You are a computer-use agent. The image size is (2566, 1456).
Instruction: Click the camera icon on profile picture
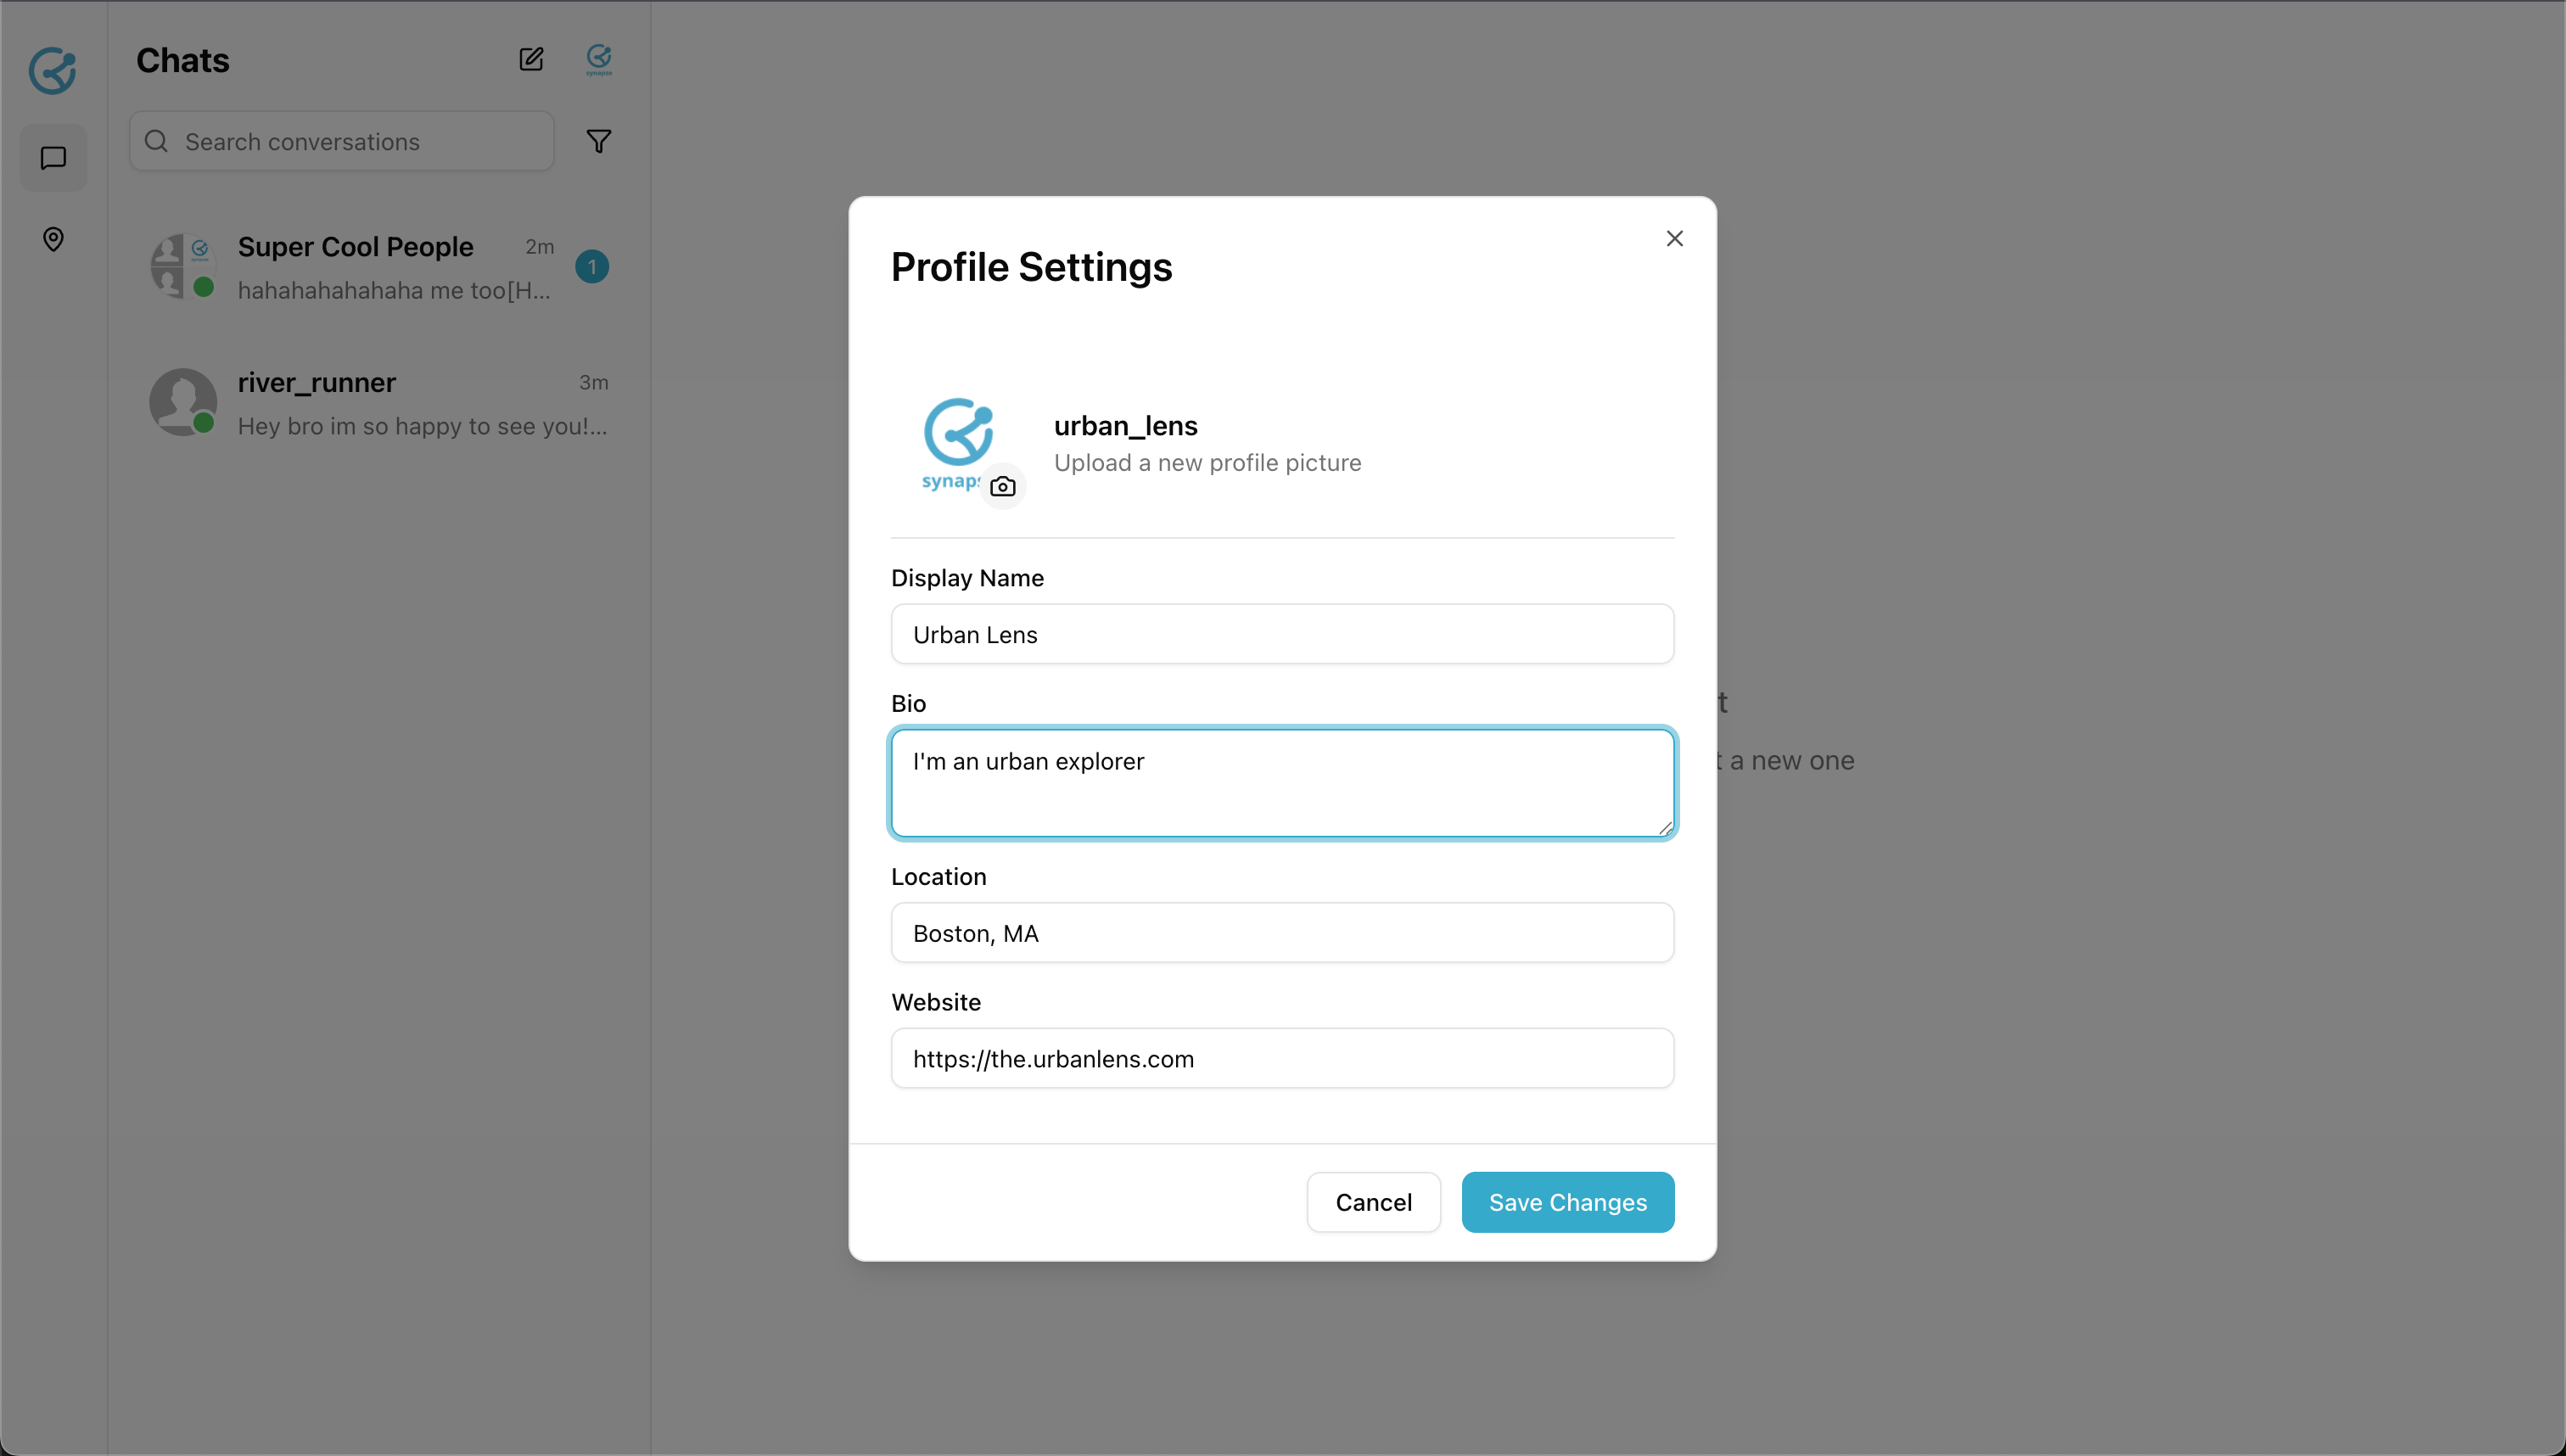(x=1002, y=487)
